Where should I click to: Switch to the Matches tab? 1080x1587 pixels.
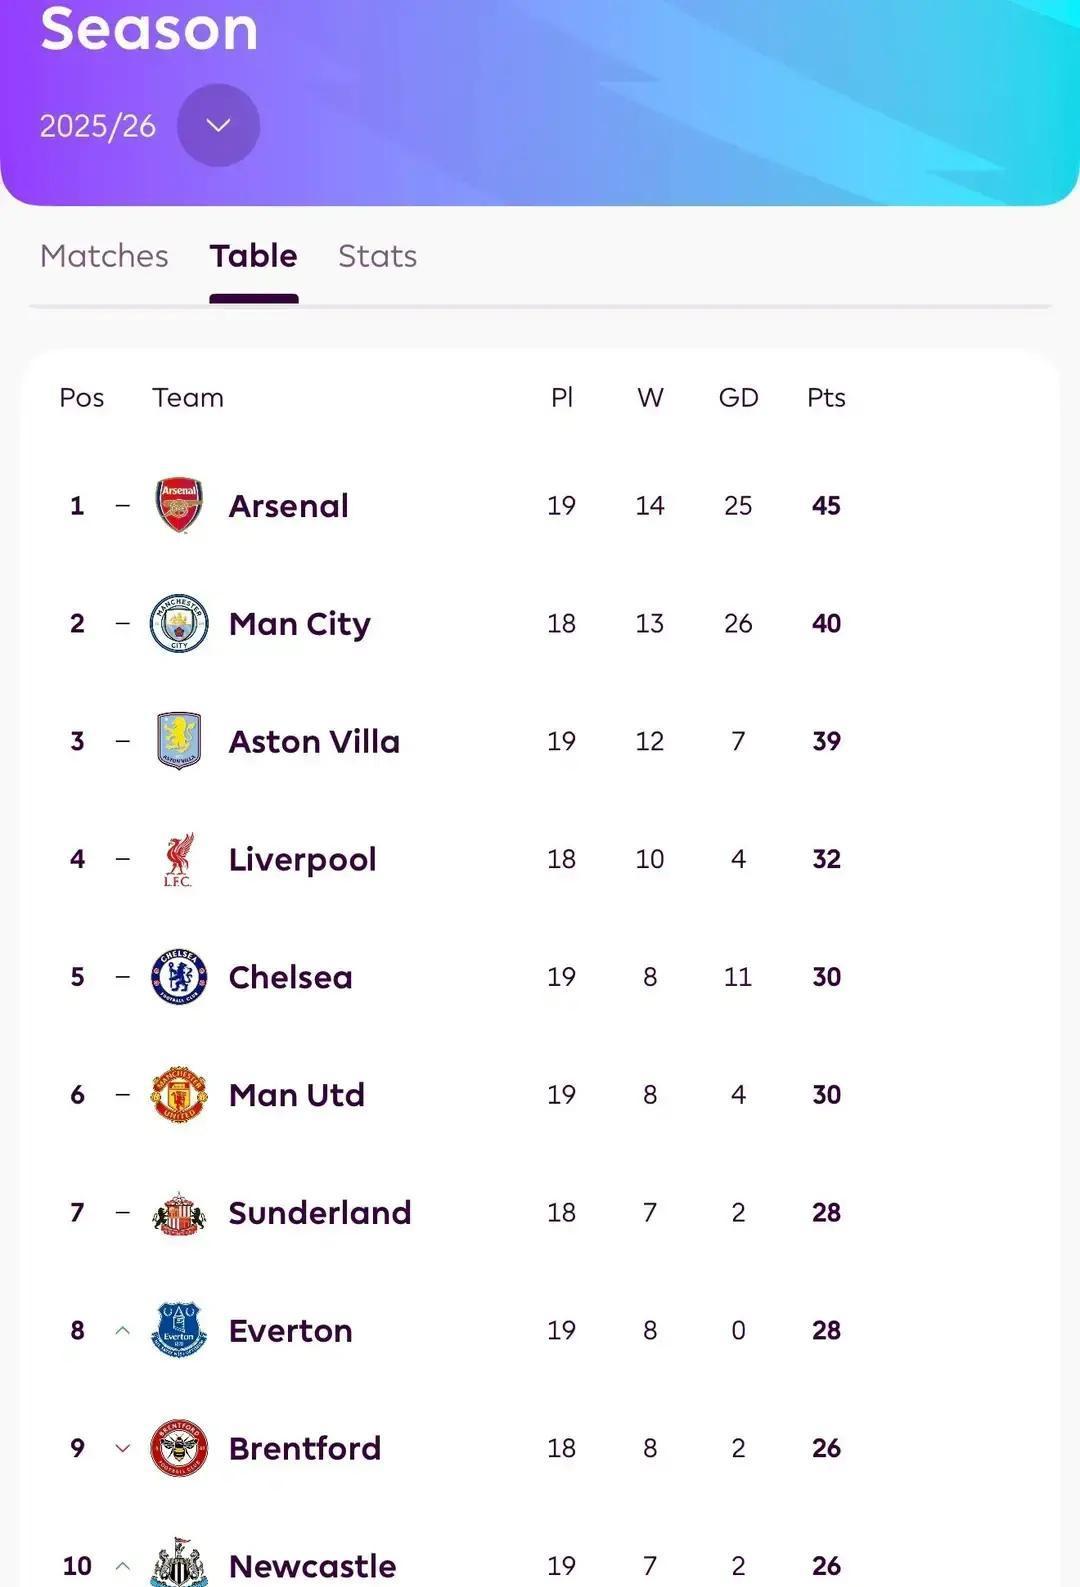click(104, 256)
